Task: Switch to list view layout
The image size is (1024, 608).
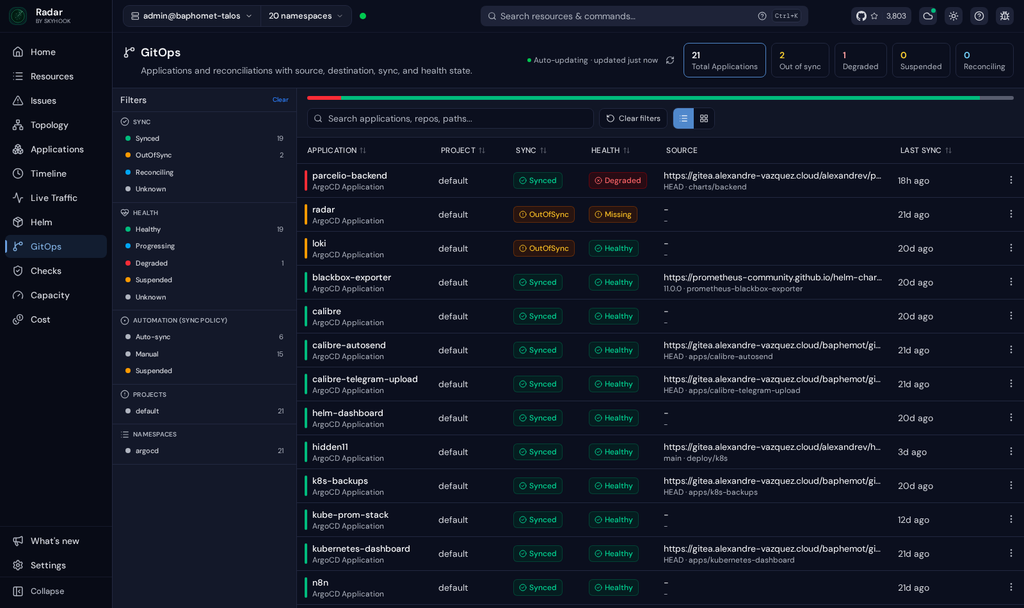Action: 683,118
